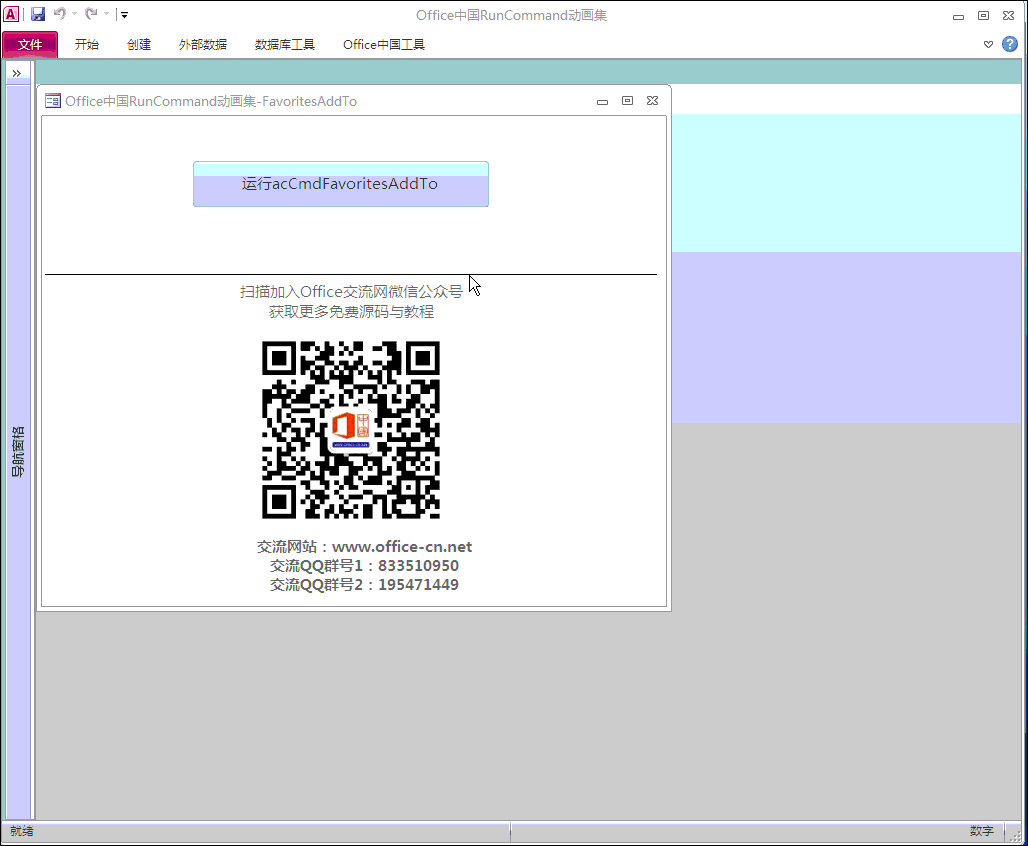The width and height of the screenshot is (1028, 846).
Task: Minimize the FavoritesAddTo form window
Action: pos(603,101)
